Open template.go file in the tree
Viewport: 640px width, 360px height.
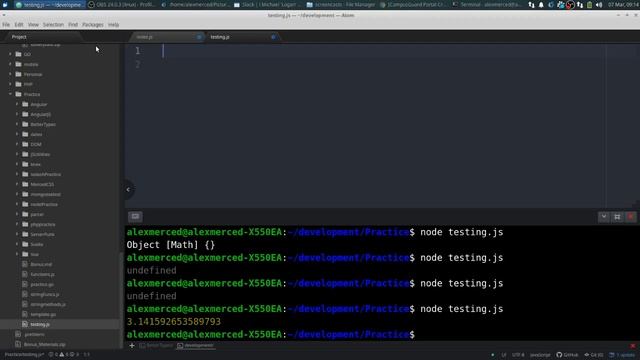43,314
